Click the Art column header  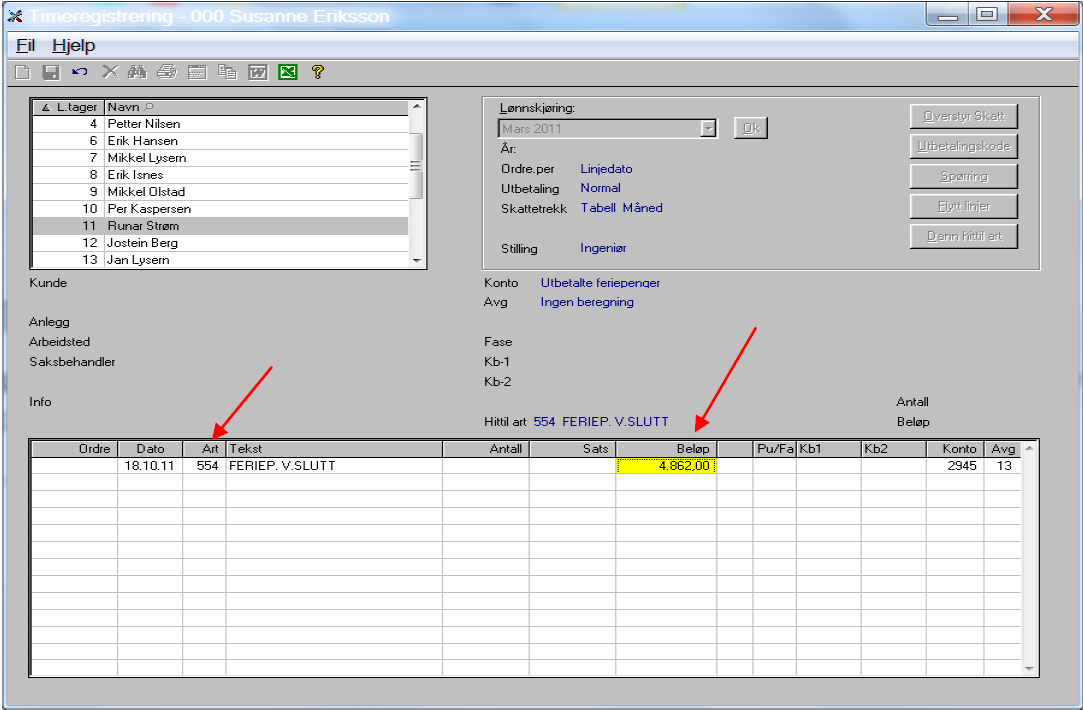(204, 449)
